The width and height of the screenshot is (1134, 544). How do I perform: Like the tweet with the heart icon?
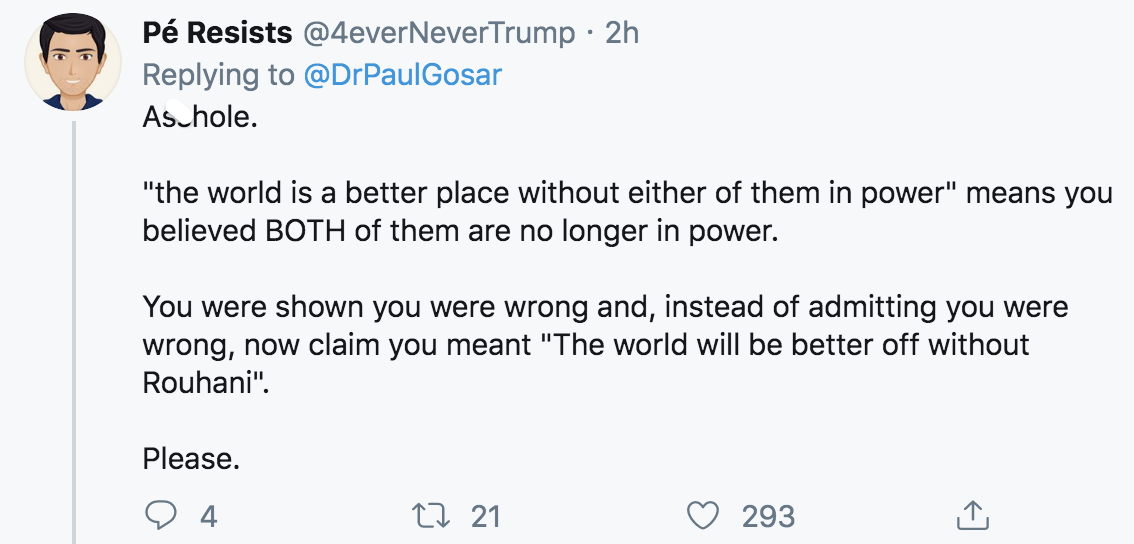click(705, 516)
